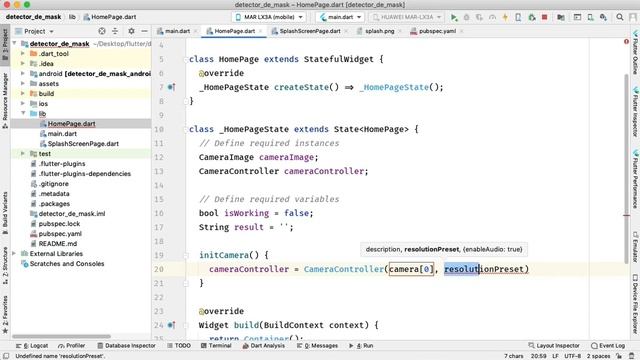Viewport: 640px width, 360px height.
Task: Open HUAWEI MAR-LX3A device dropdown
Action: [407, 17]
